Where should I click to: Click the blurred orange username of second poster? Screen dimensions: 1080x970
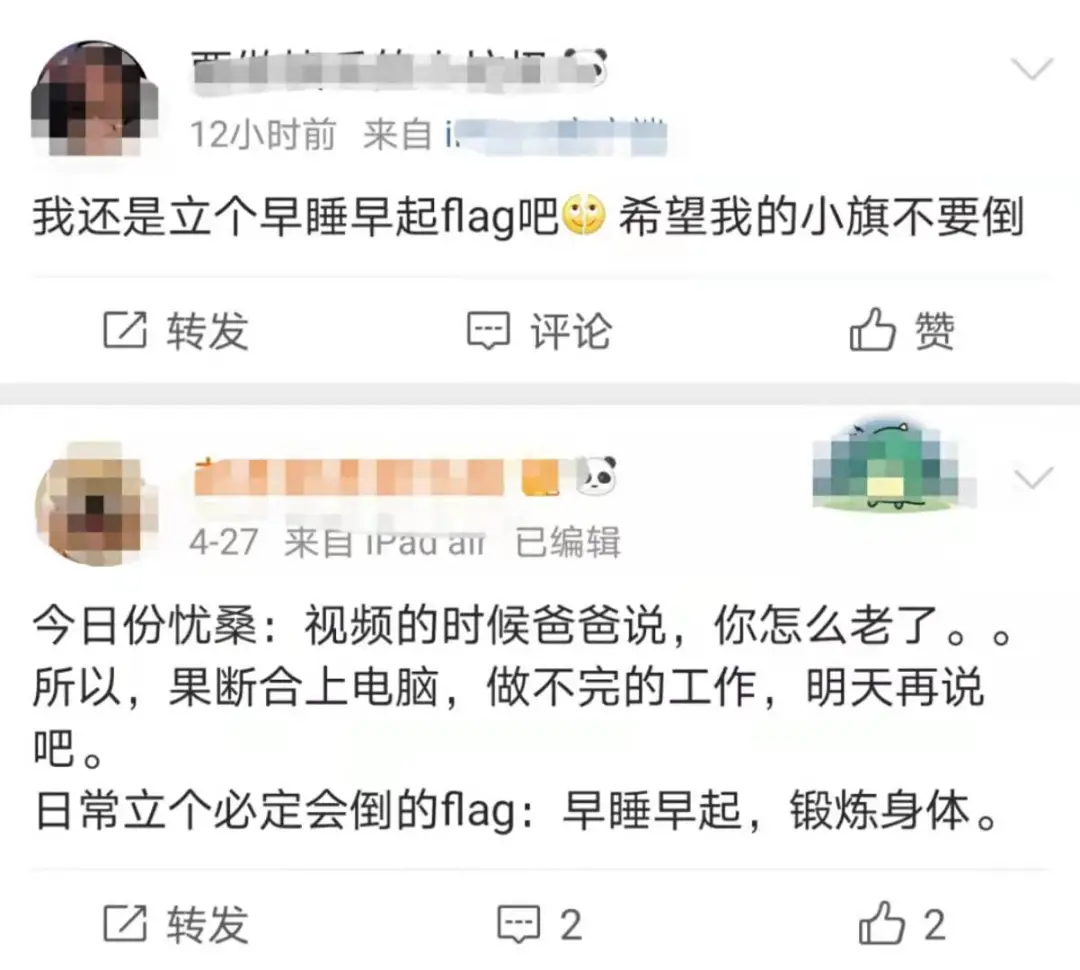click(x=377, y=477)
